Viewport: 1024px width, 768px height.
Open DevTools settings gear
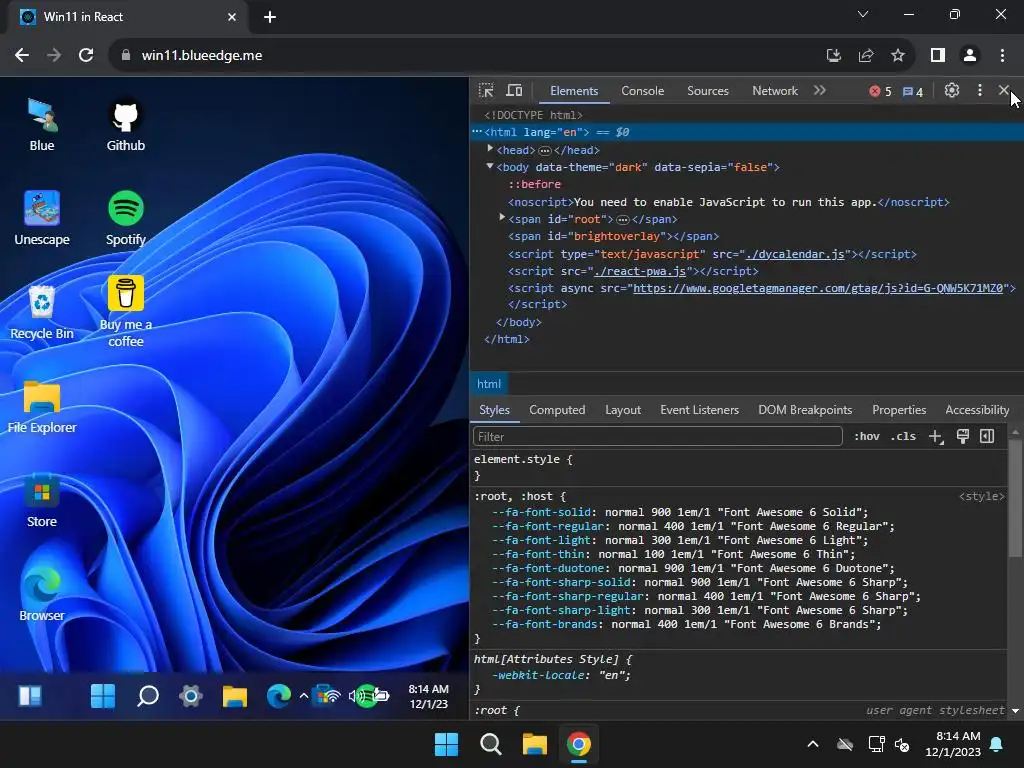952,91
